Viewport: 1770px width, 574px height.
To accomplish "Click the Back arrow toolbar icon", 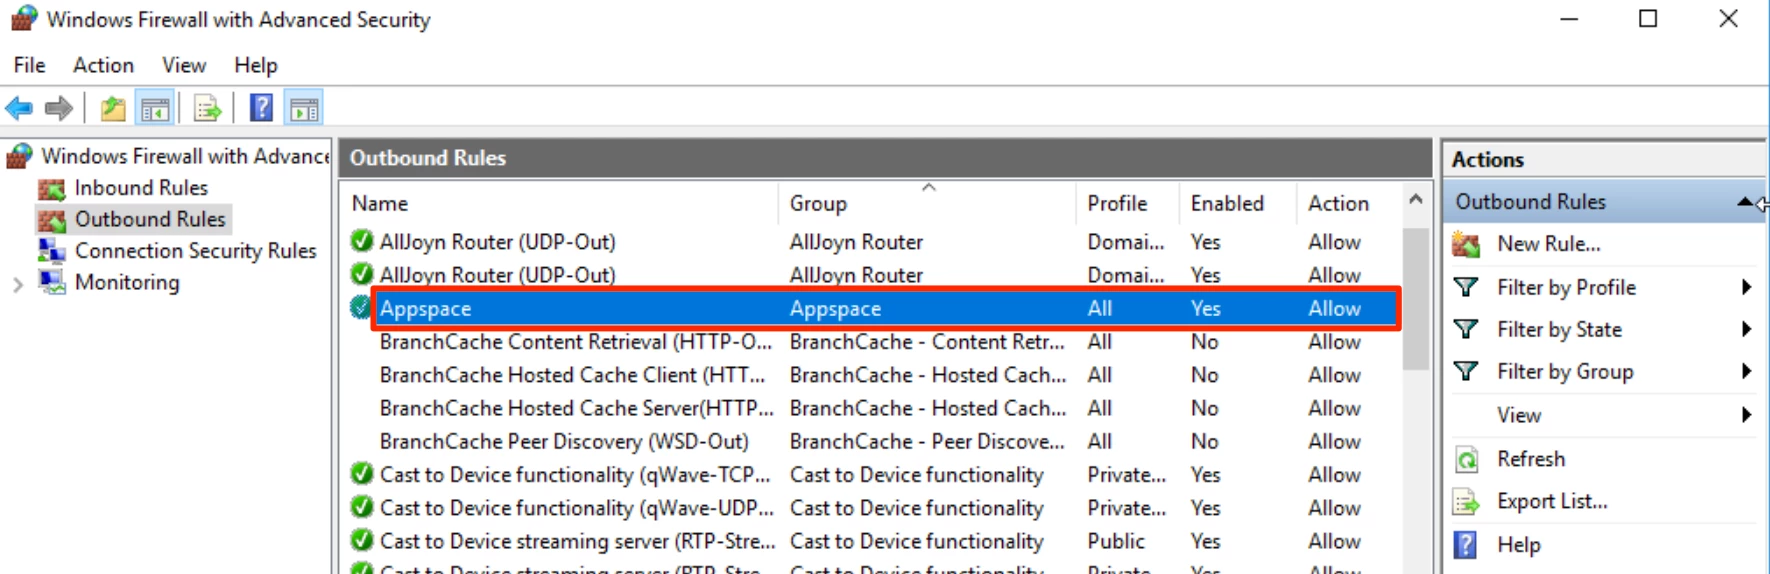I will click(x=19, y=108).
